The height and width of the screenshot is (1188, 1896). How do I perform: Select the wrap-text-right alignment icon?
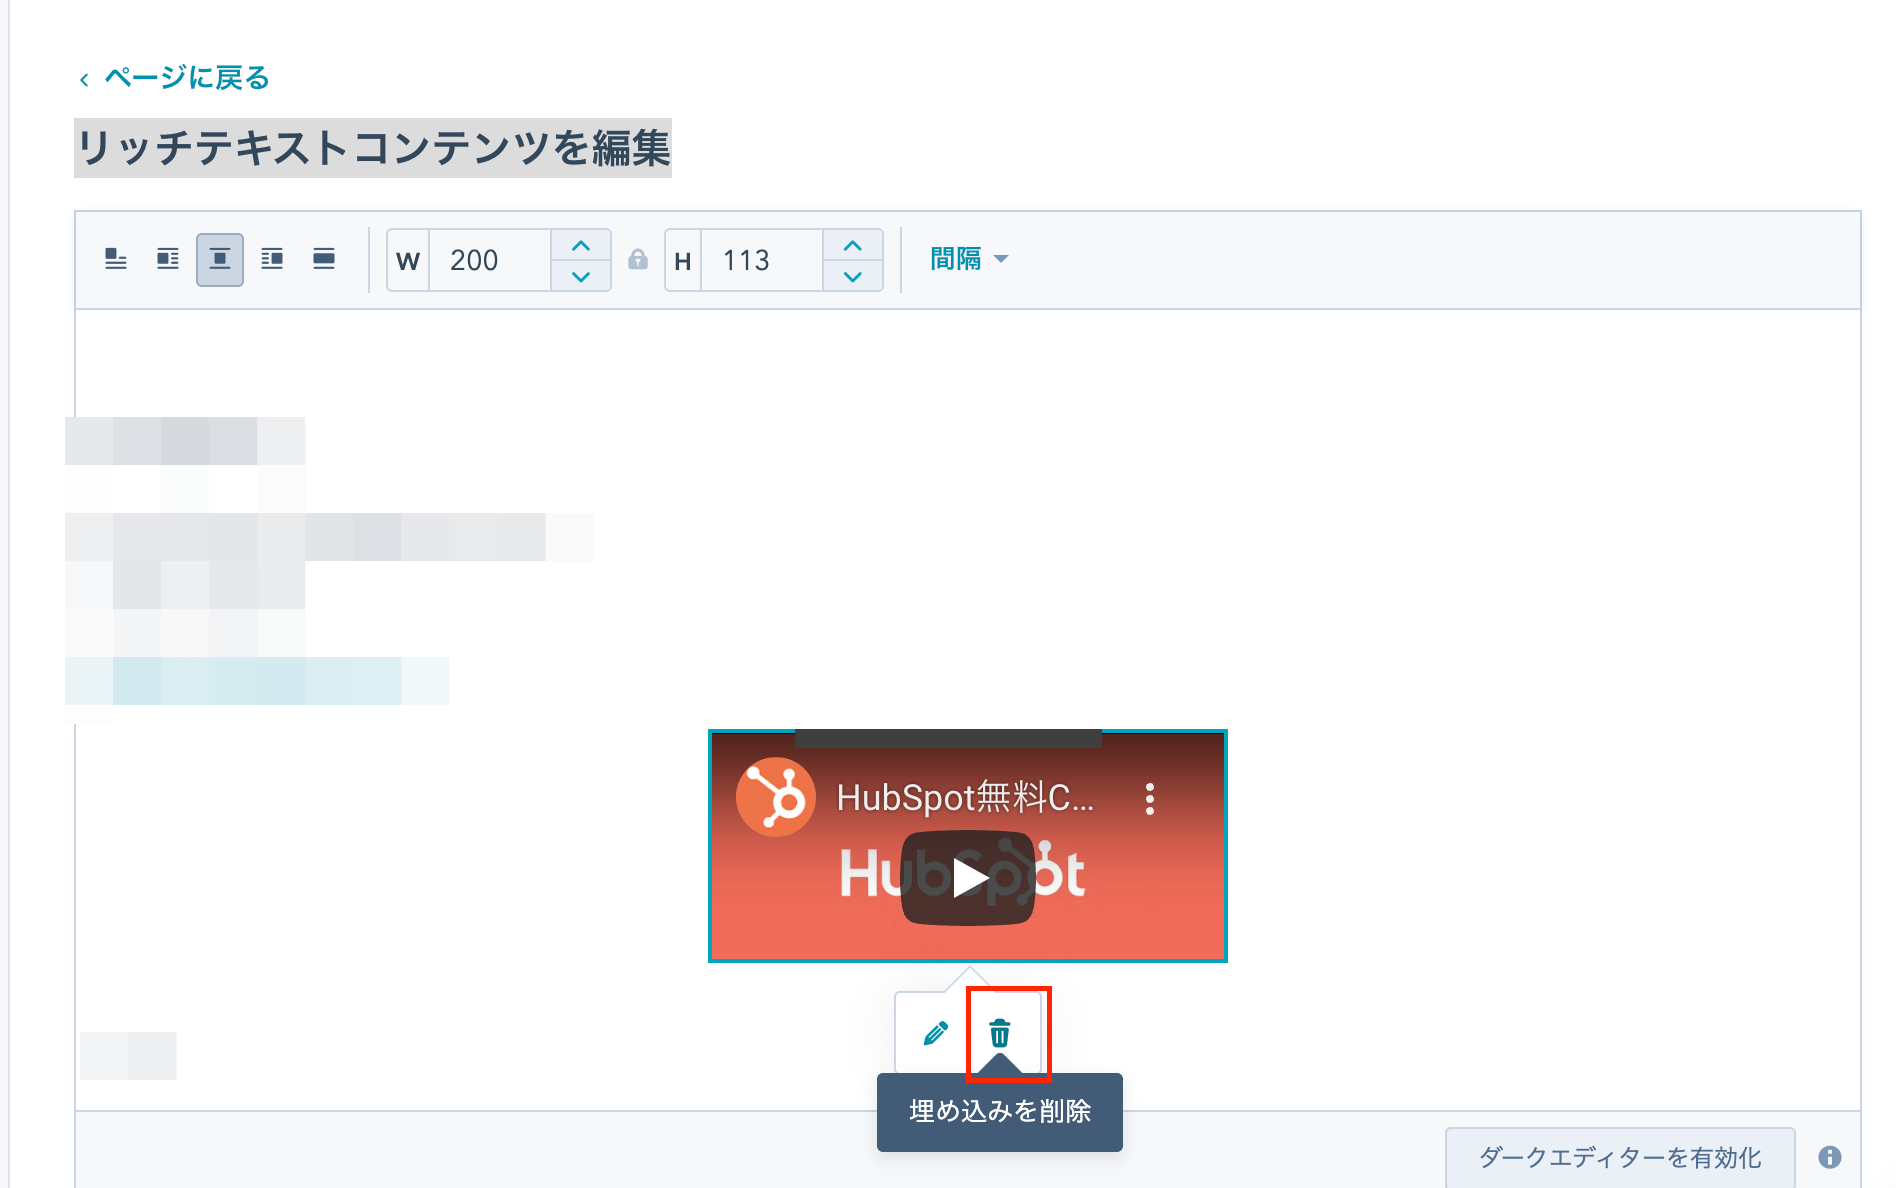pyautogui.click(x=272, y=260)
